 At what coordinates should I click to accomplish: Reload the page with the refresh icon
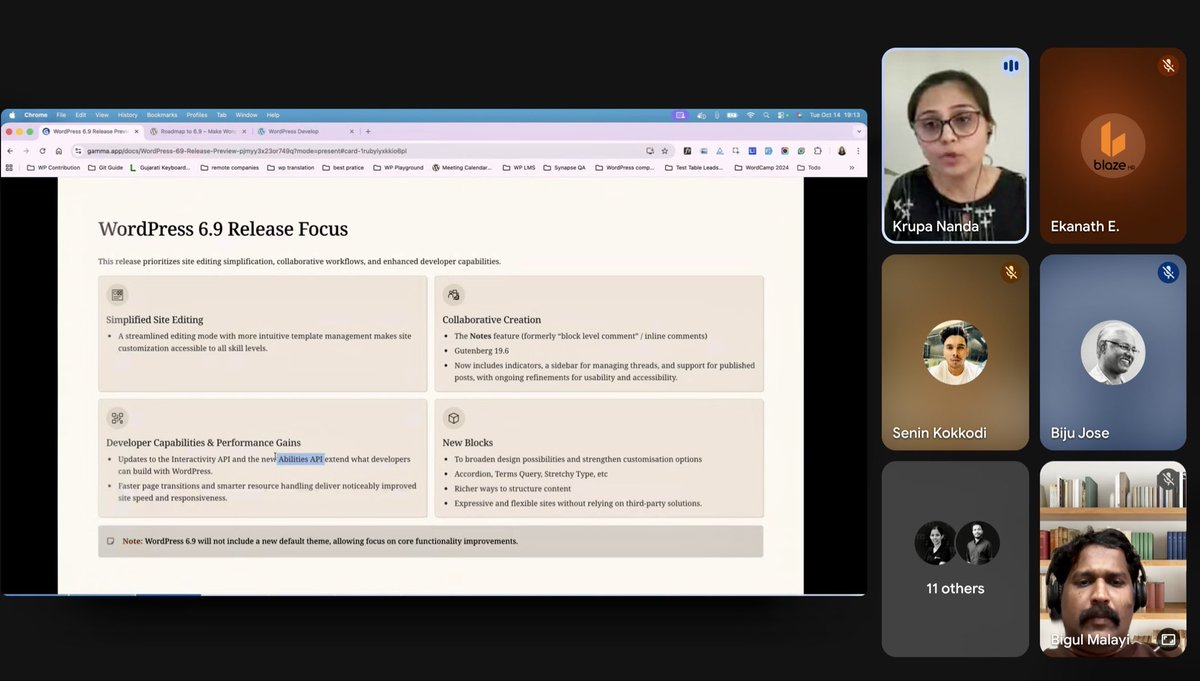coord(42,151)
